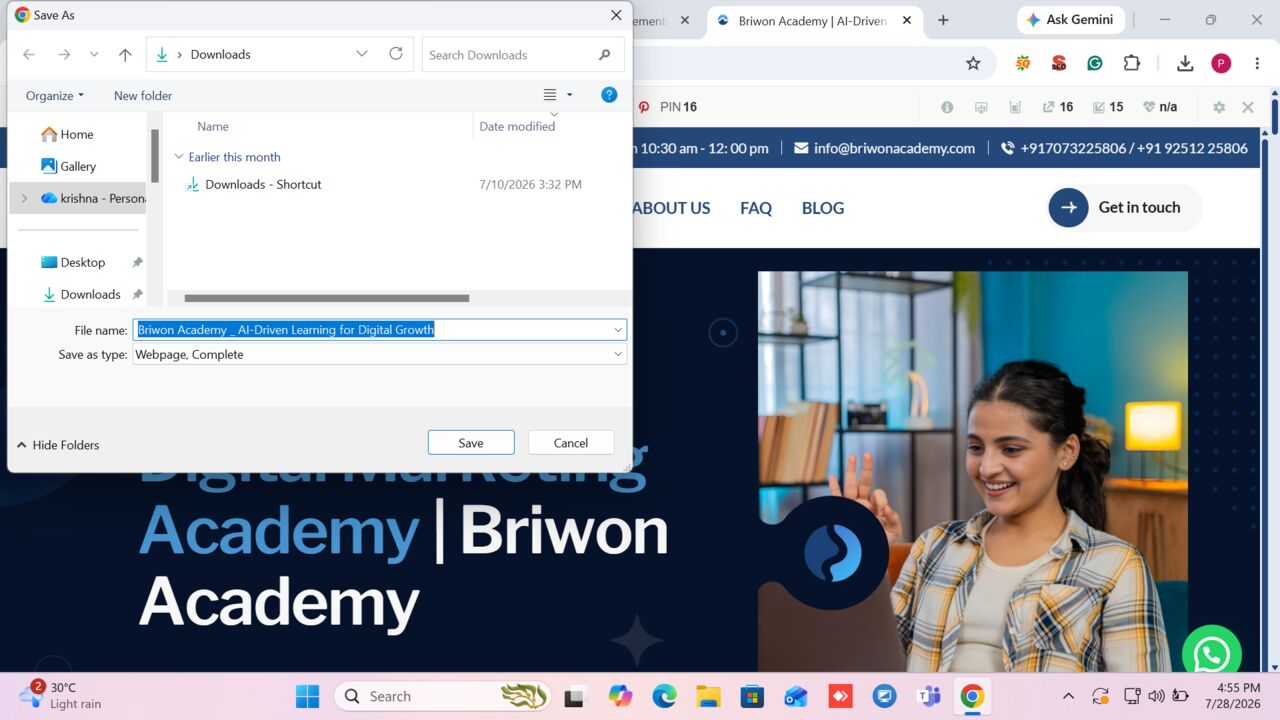
Task: Open the BLOG menu item
Action: point(823,208)
